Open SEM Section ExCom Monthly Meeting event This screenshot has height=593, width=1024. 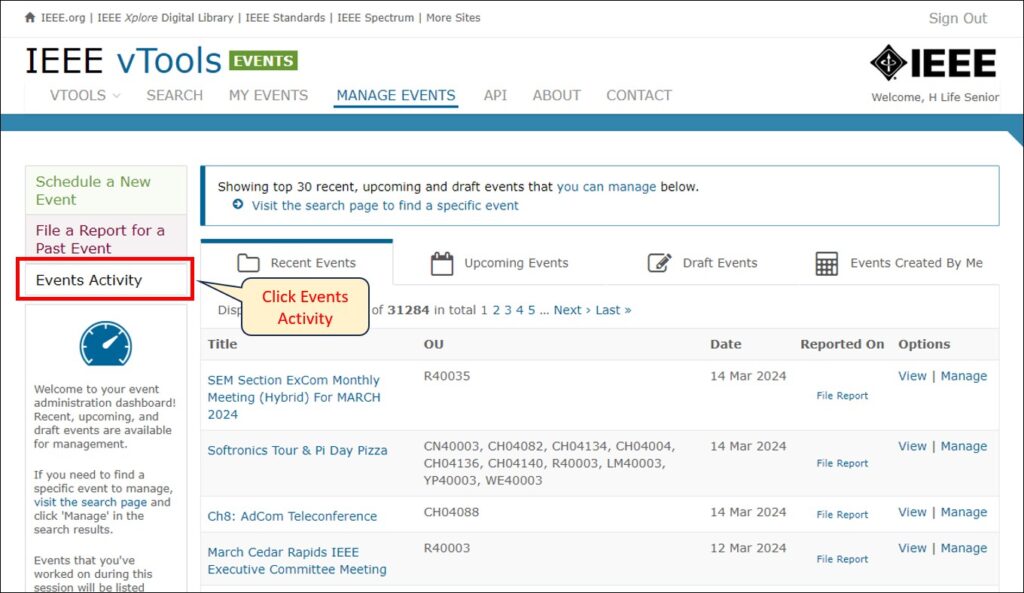(x=294, y=397)
